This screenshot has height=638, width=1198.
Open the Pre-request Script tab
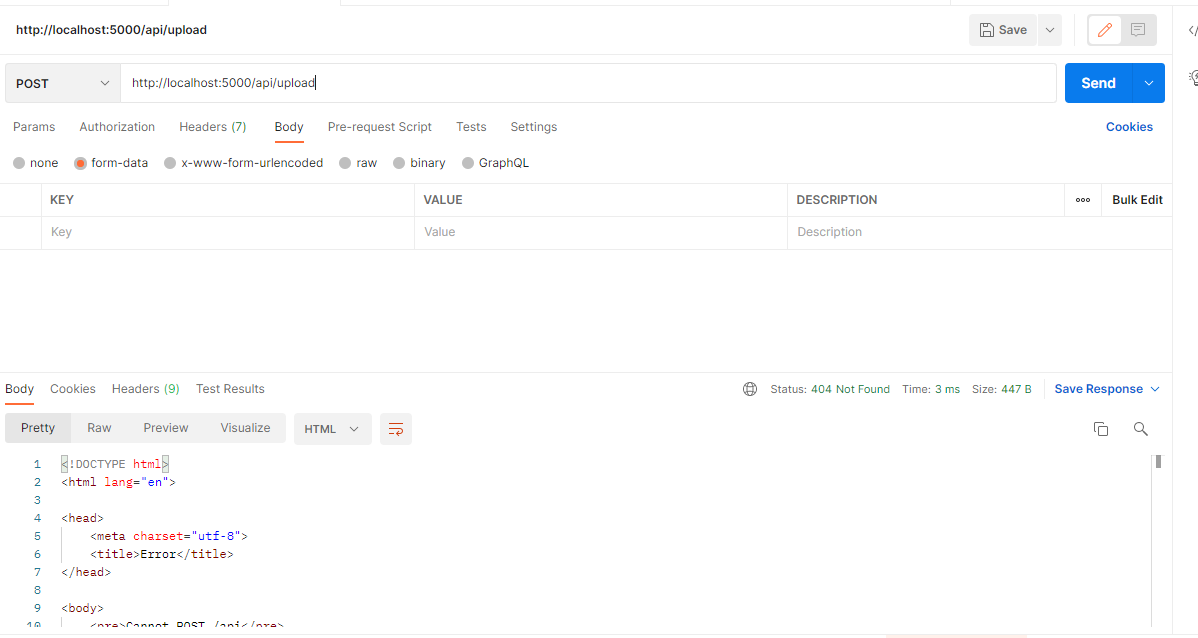click(380, 127)
